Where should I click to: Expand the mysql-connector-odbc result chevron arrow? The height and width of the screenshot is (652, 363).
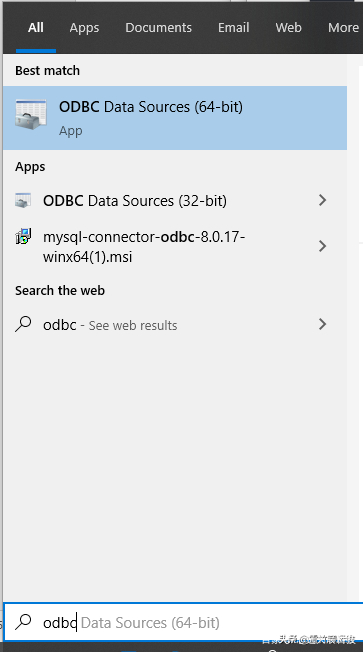point(322,246)
